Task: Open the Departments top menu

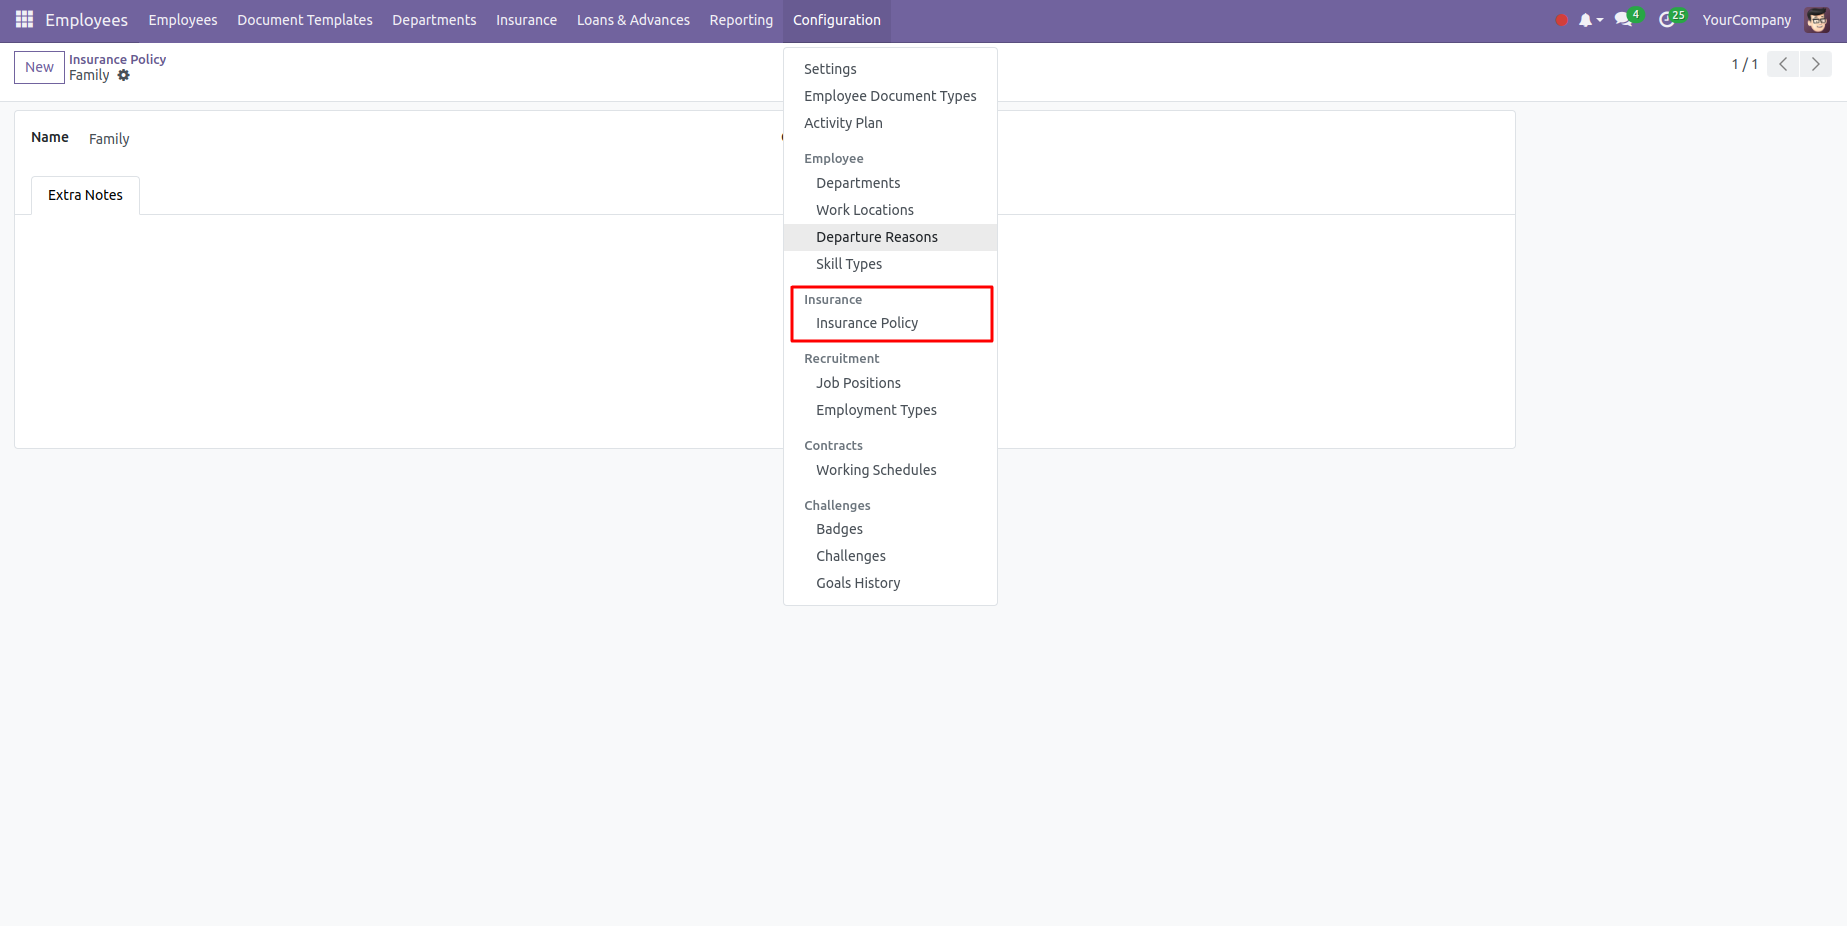Action: 434,20
